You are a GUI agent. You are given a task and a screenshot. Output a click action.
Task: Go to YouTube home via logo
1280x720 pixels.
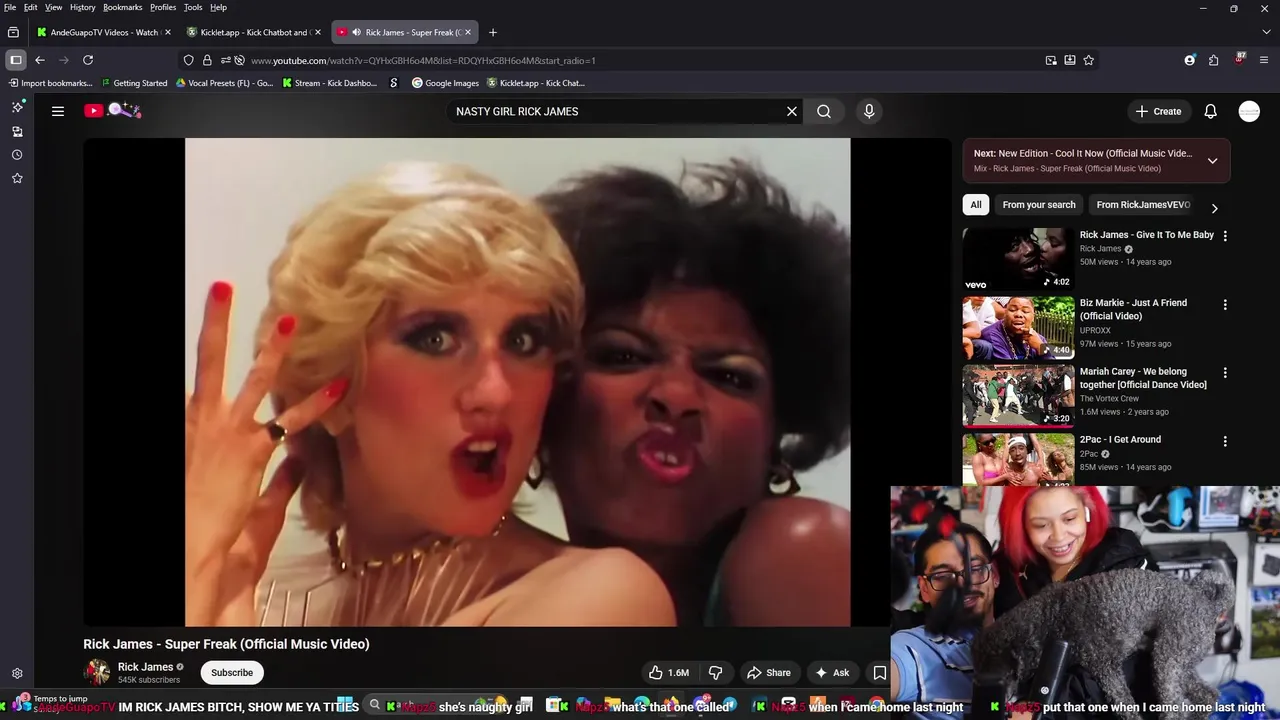tap(112, 111)
